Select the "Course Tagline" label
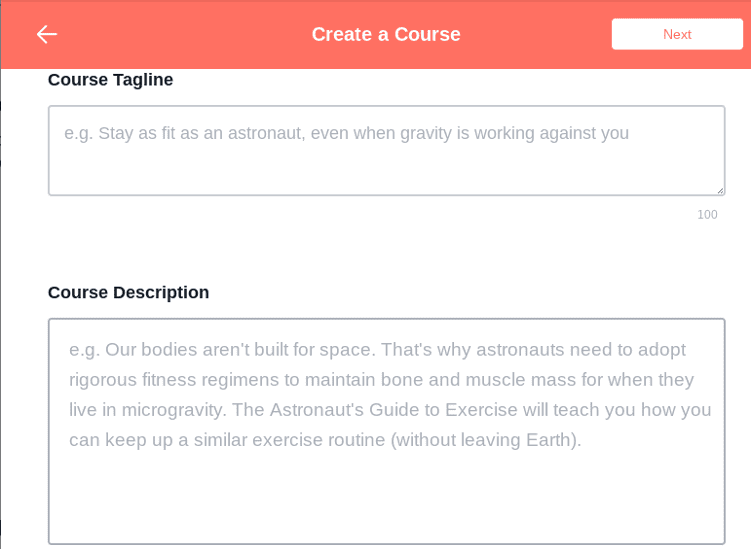This screenshot has height=550, width=752. (110, 80)
